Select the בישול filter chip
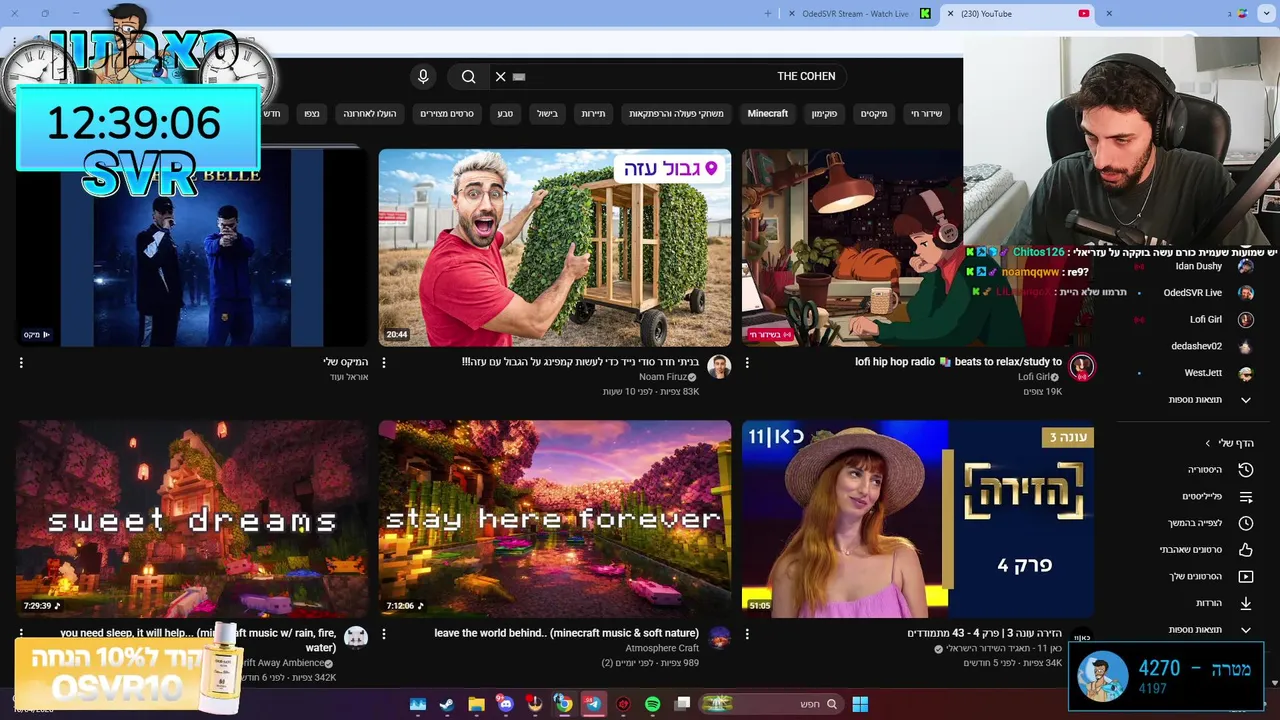The height and width of the screenshot is (720, 1280). (x=547, y=114)
